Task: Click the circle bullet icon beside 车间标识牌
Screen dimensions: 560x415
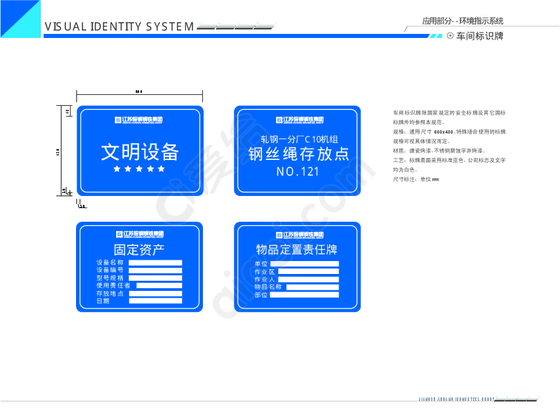Action: [450, 36]
